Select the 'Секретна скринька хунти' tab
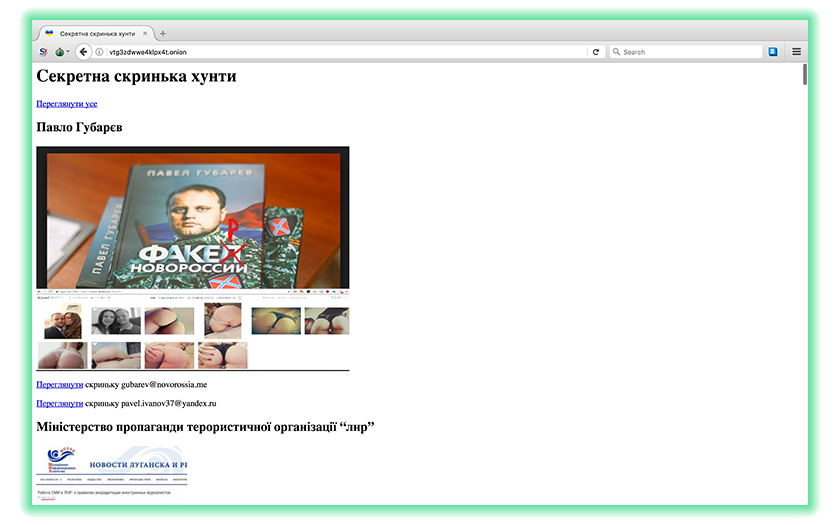 [95, 33]
